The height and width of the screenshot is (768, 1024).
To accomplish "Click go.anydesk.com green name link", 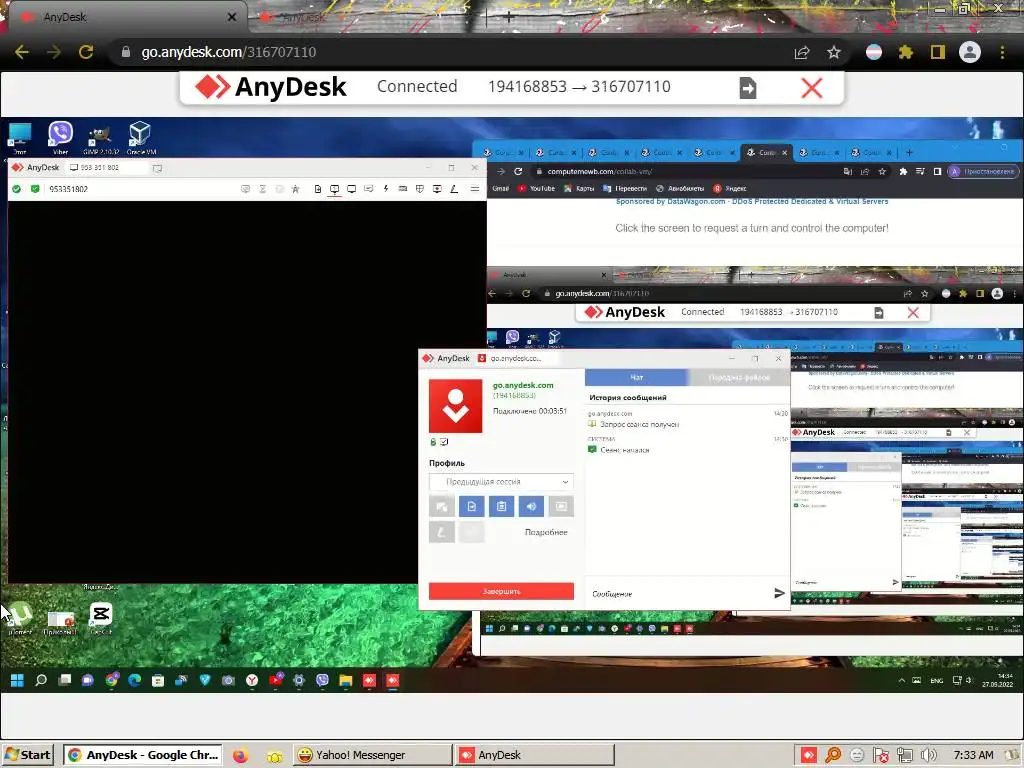I will 523,385.
